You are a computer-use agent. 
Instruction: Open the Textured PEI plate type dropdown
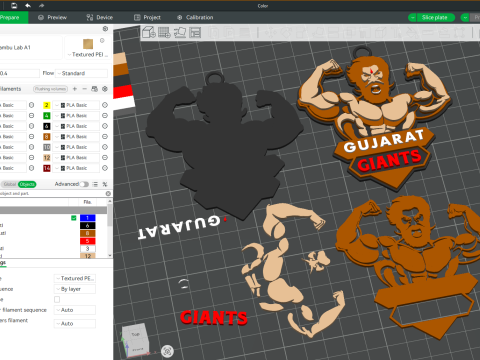point(88,54)
